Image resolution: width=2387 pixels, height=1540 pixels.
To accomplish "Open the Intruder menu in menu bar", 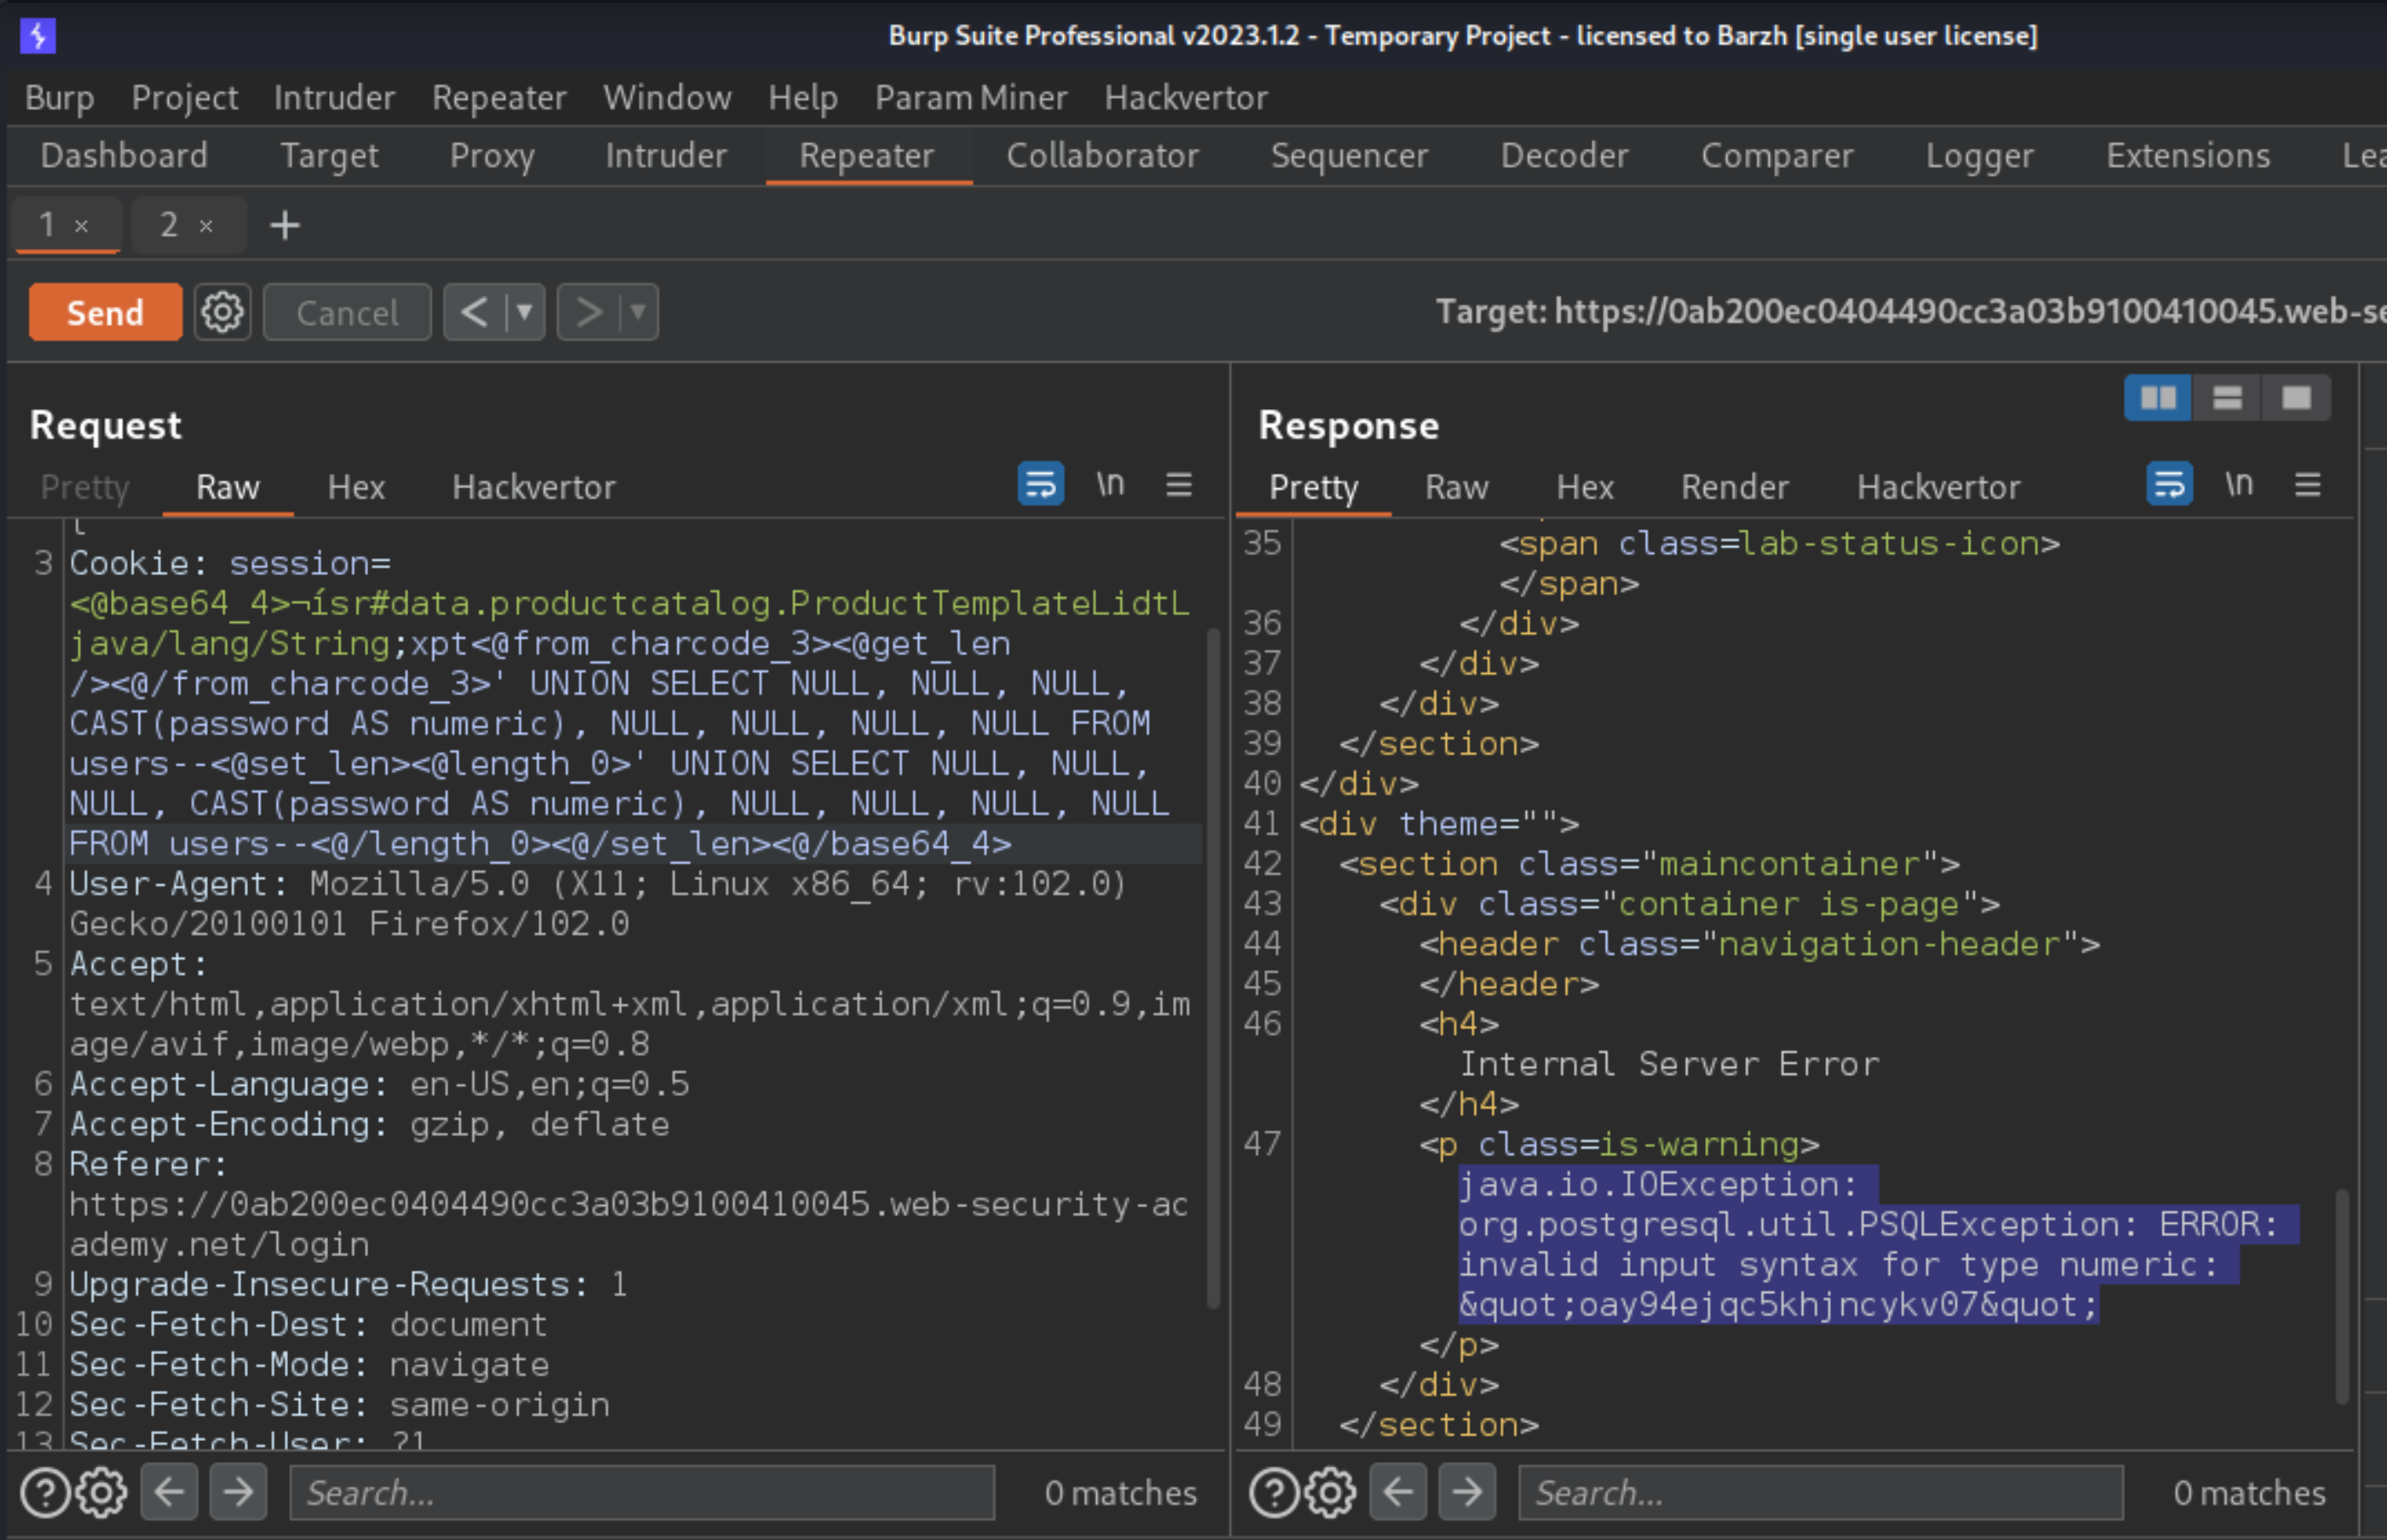I will pyautogui.click(x=334, y=98).
